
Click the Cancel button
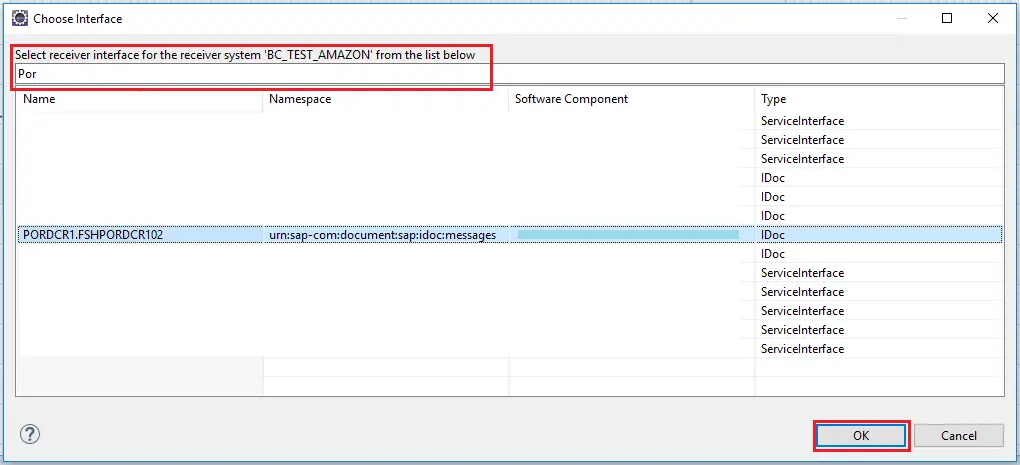(958, 436)
